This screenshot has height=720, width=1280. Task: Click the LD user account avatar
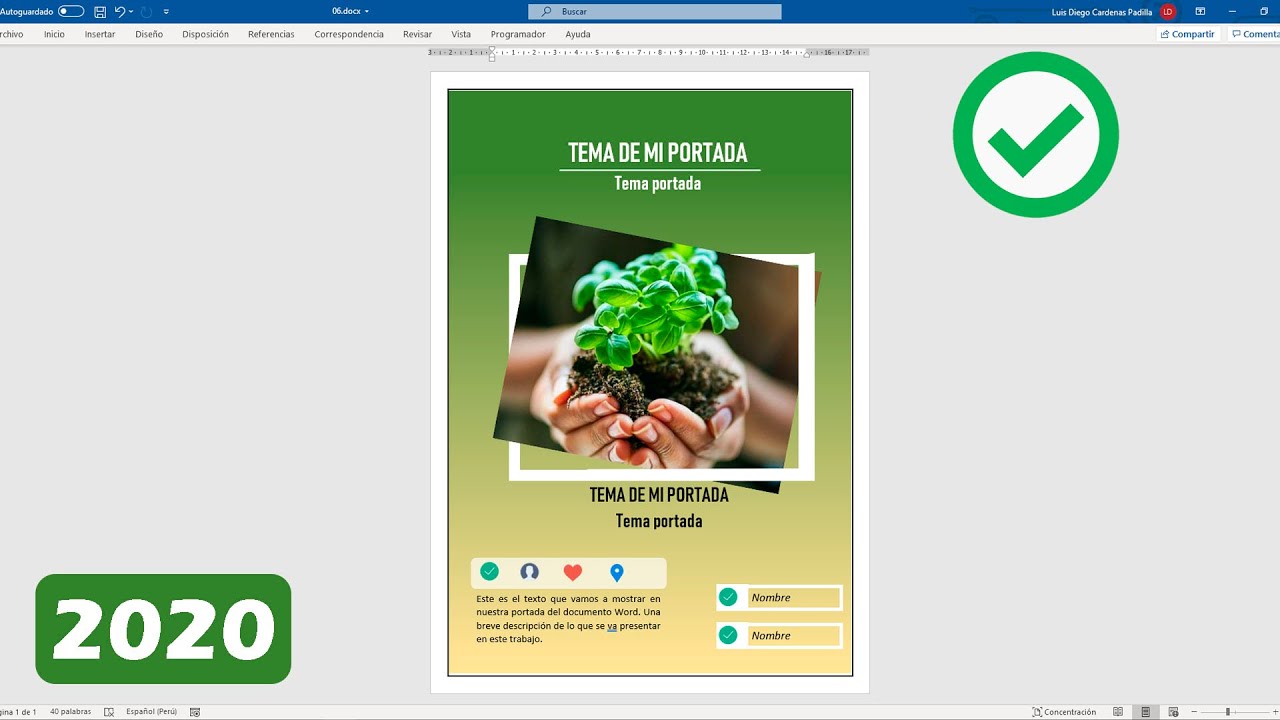click(1167, 12)
